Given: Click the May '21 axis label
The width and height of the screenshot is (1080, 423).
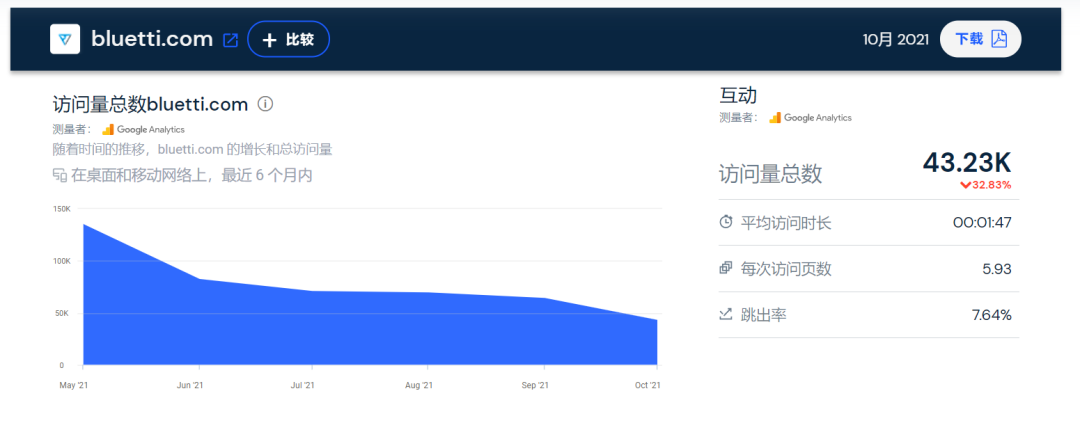Looking at the screenshot, I should pos(74,386).
